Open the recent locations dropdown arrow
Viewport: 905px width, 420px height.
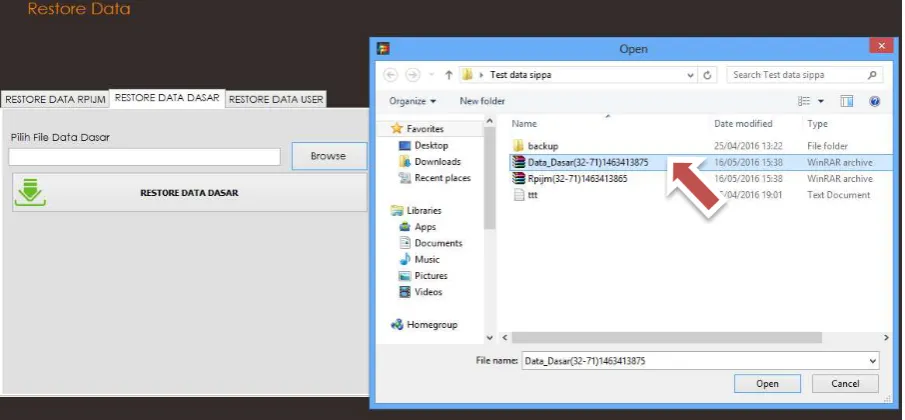tap(431, 75)
